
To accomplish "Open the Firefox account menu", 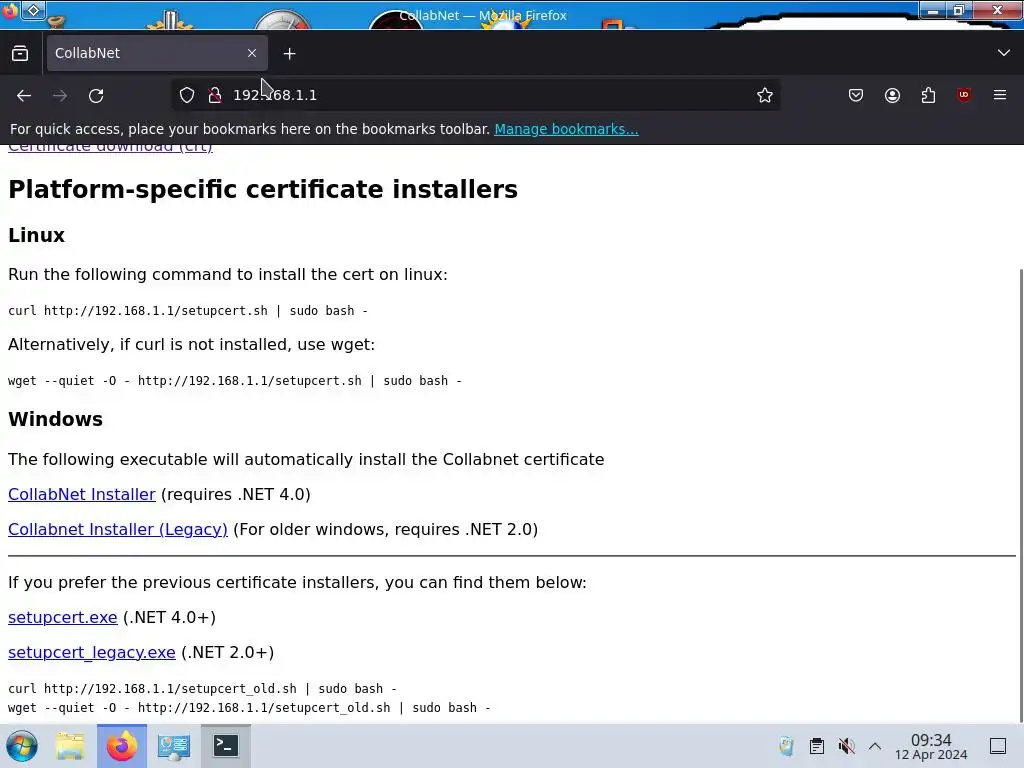I will (892, 95).
